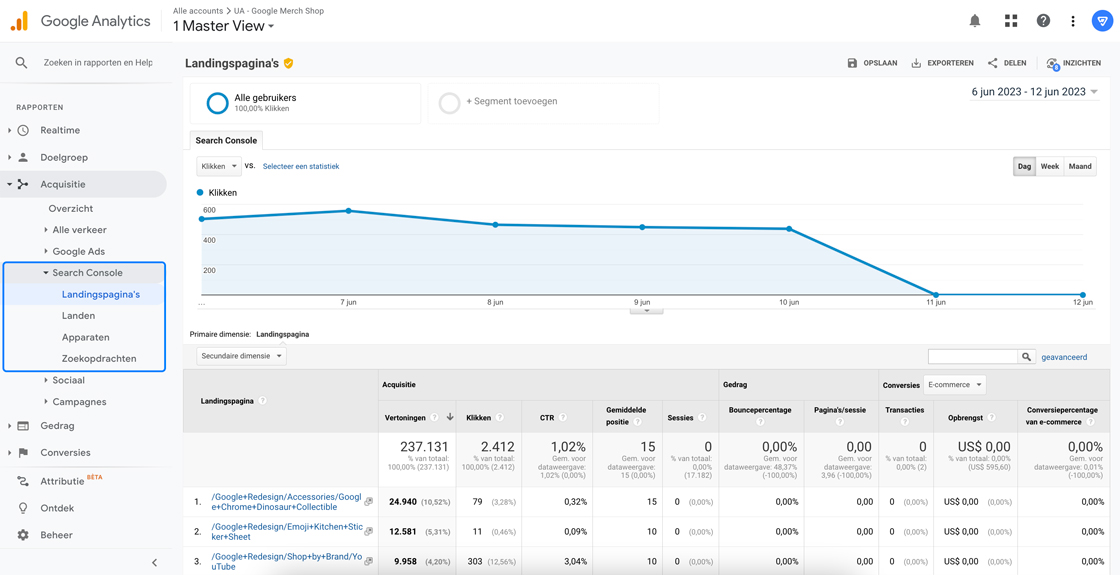Expand Alle verkeer in sidebar

46,230
